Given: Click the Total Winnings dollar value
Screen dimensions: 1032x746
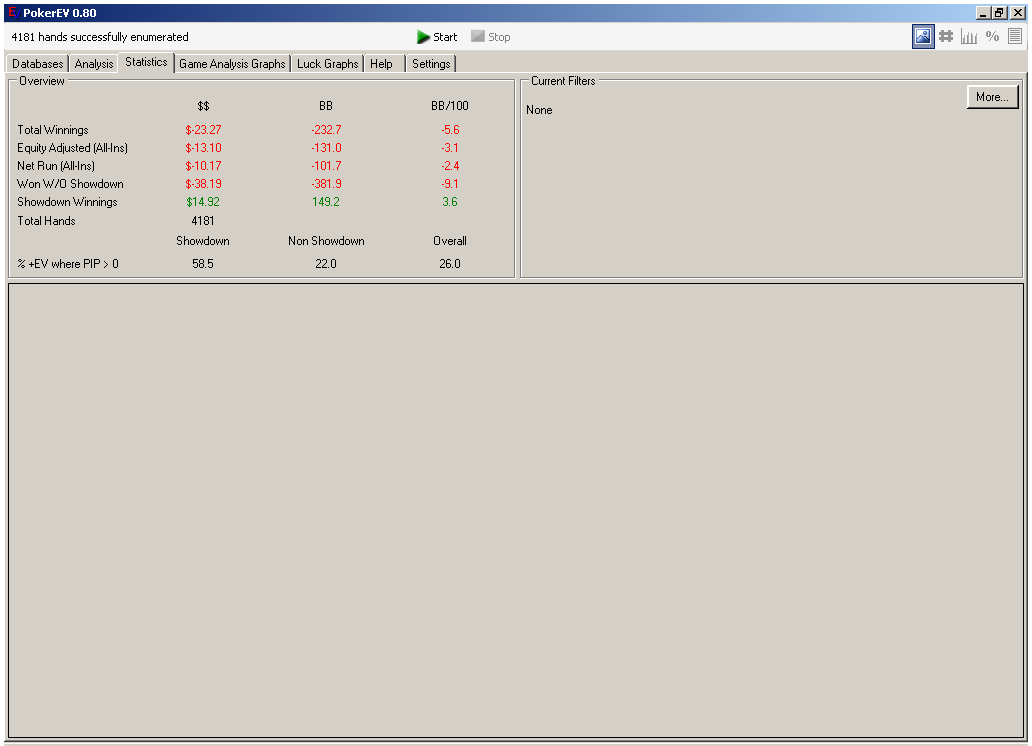Looking at the screenshot, I should click(203, 130).
